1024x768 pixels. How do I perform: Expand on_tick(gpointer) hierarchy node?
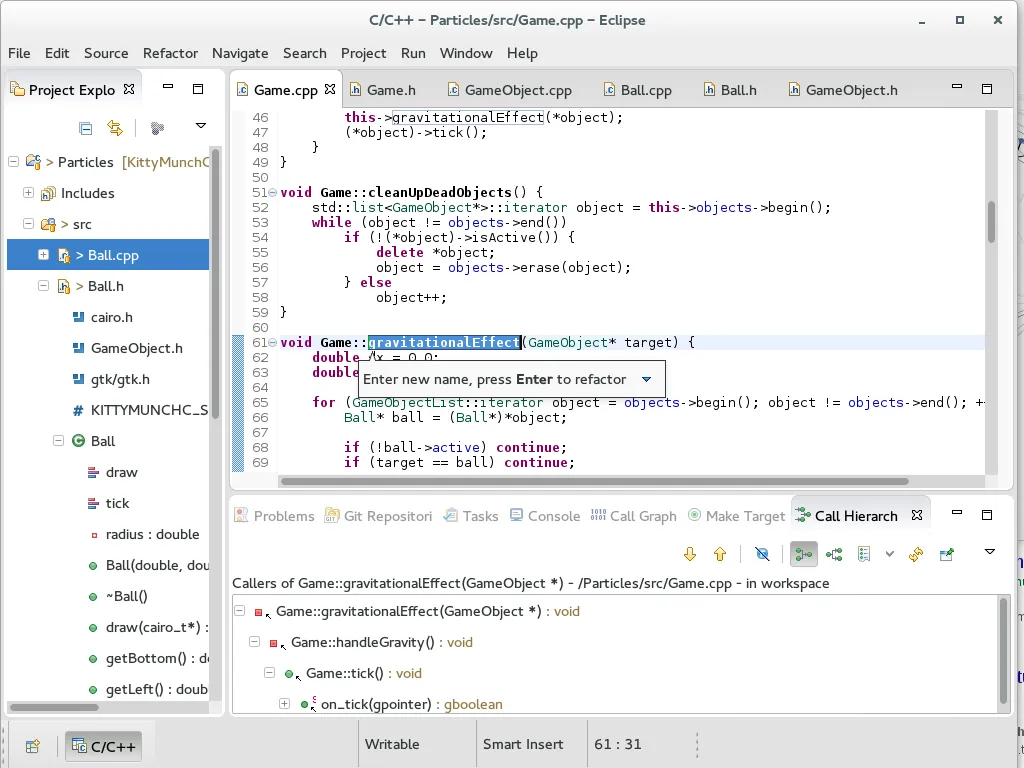point(284,704)
